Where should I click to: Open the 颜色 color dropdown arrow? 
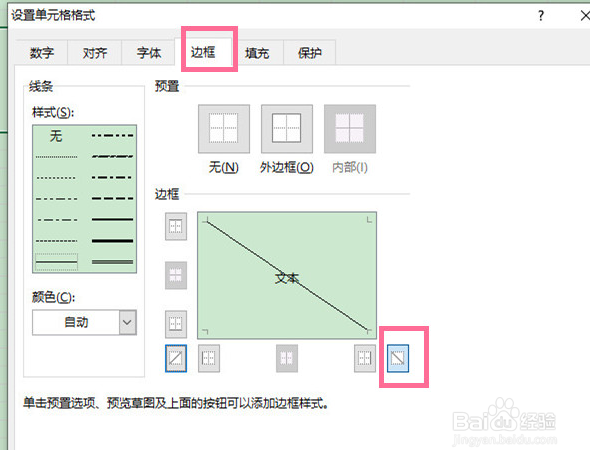tap(128, 323)
